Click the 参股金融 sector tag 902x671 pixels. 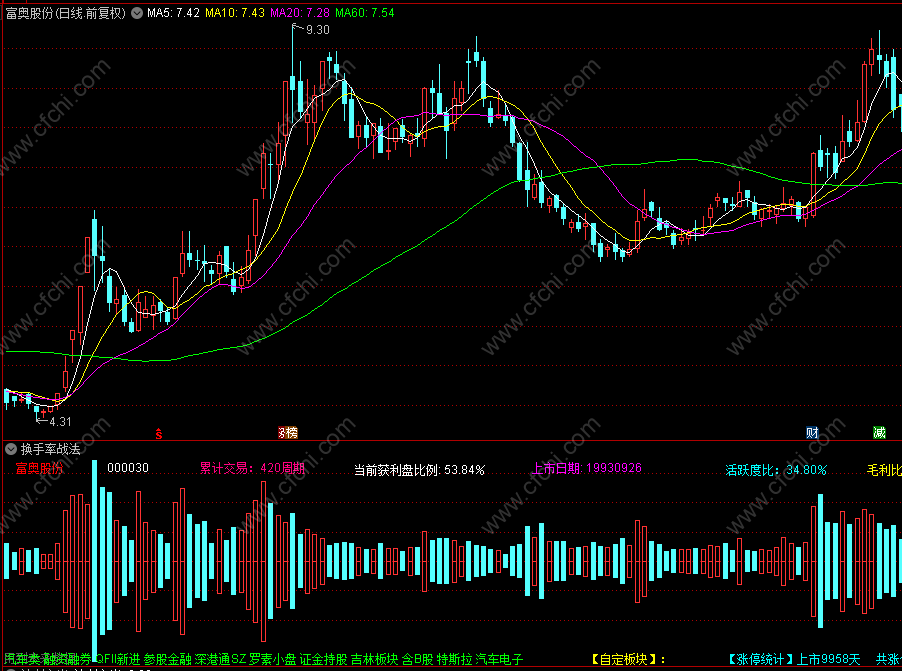[167, 659]
